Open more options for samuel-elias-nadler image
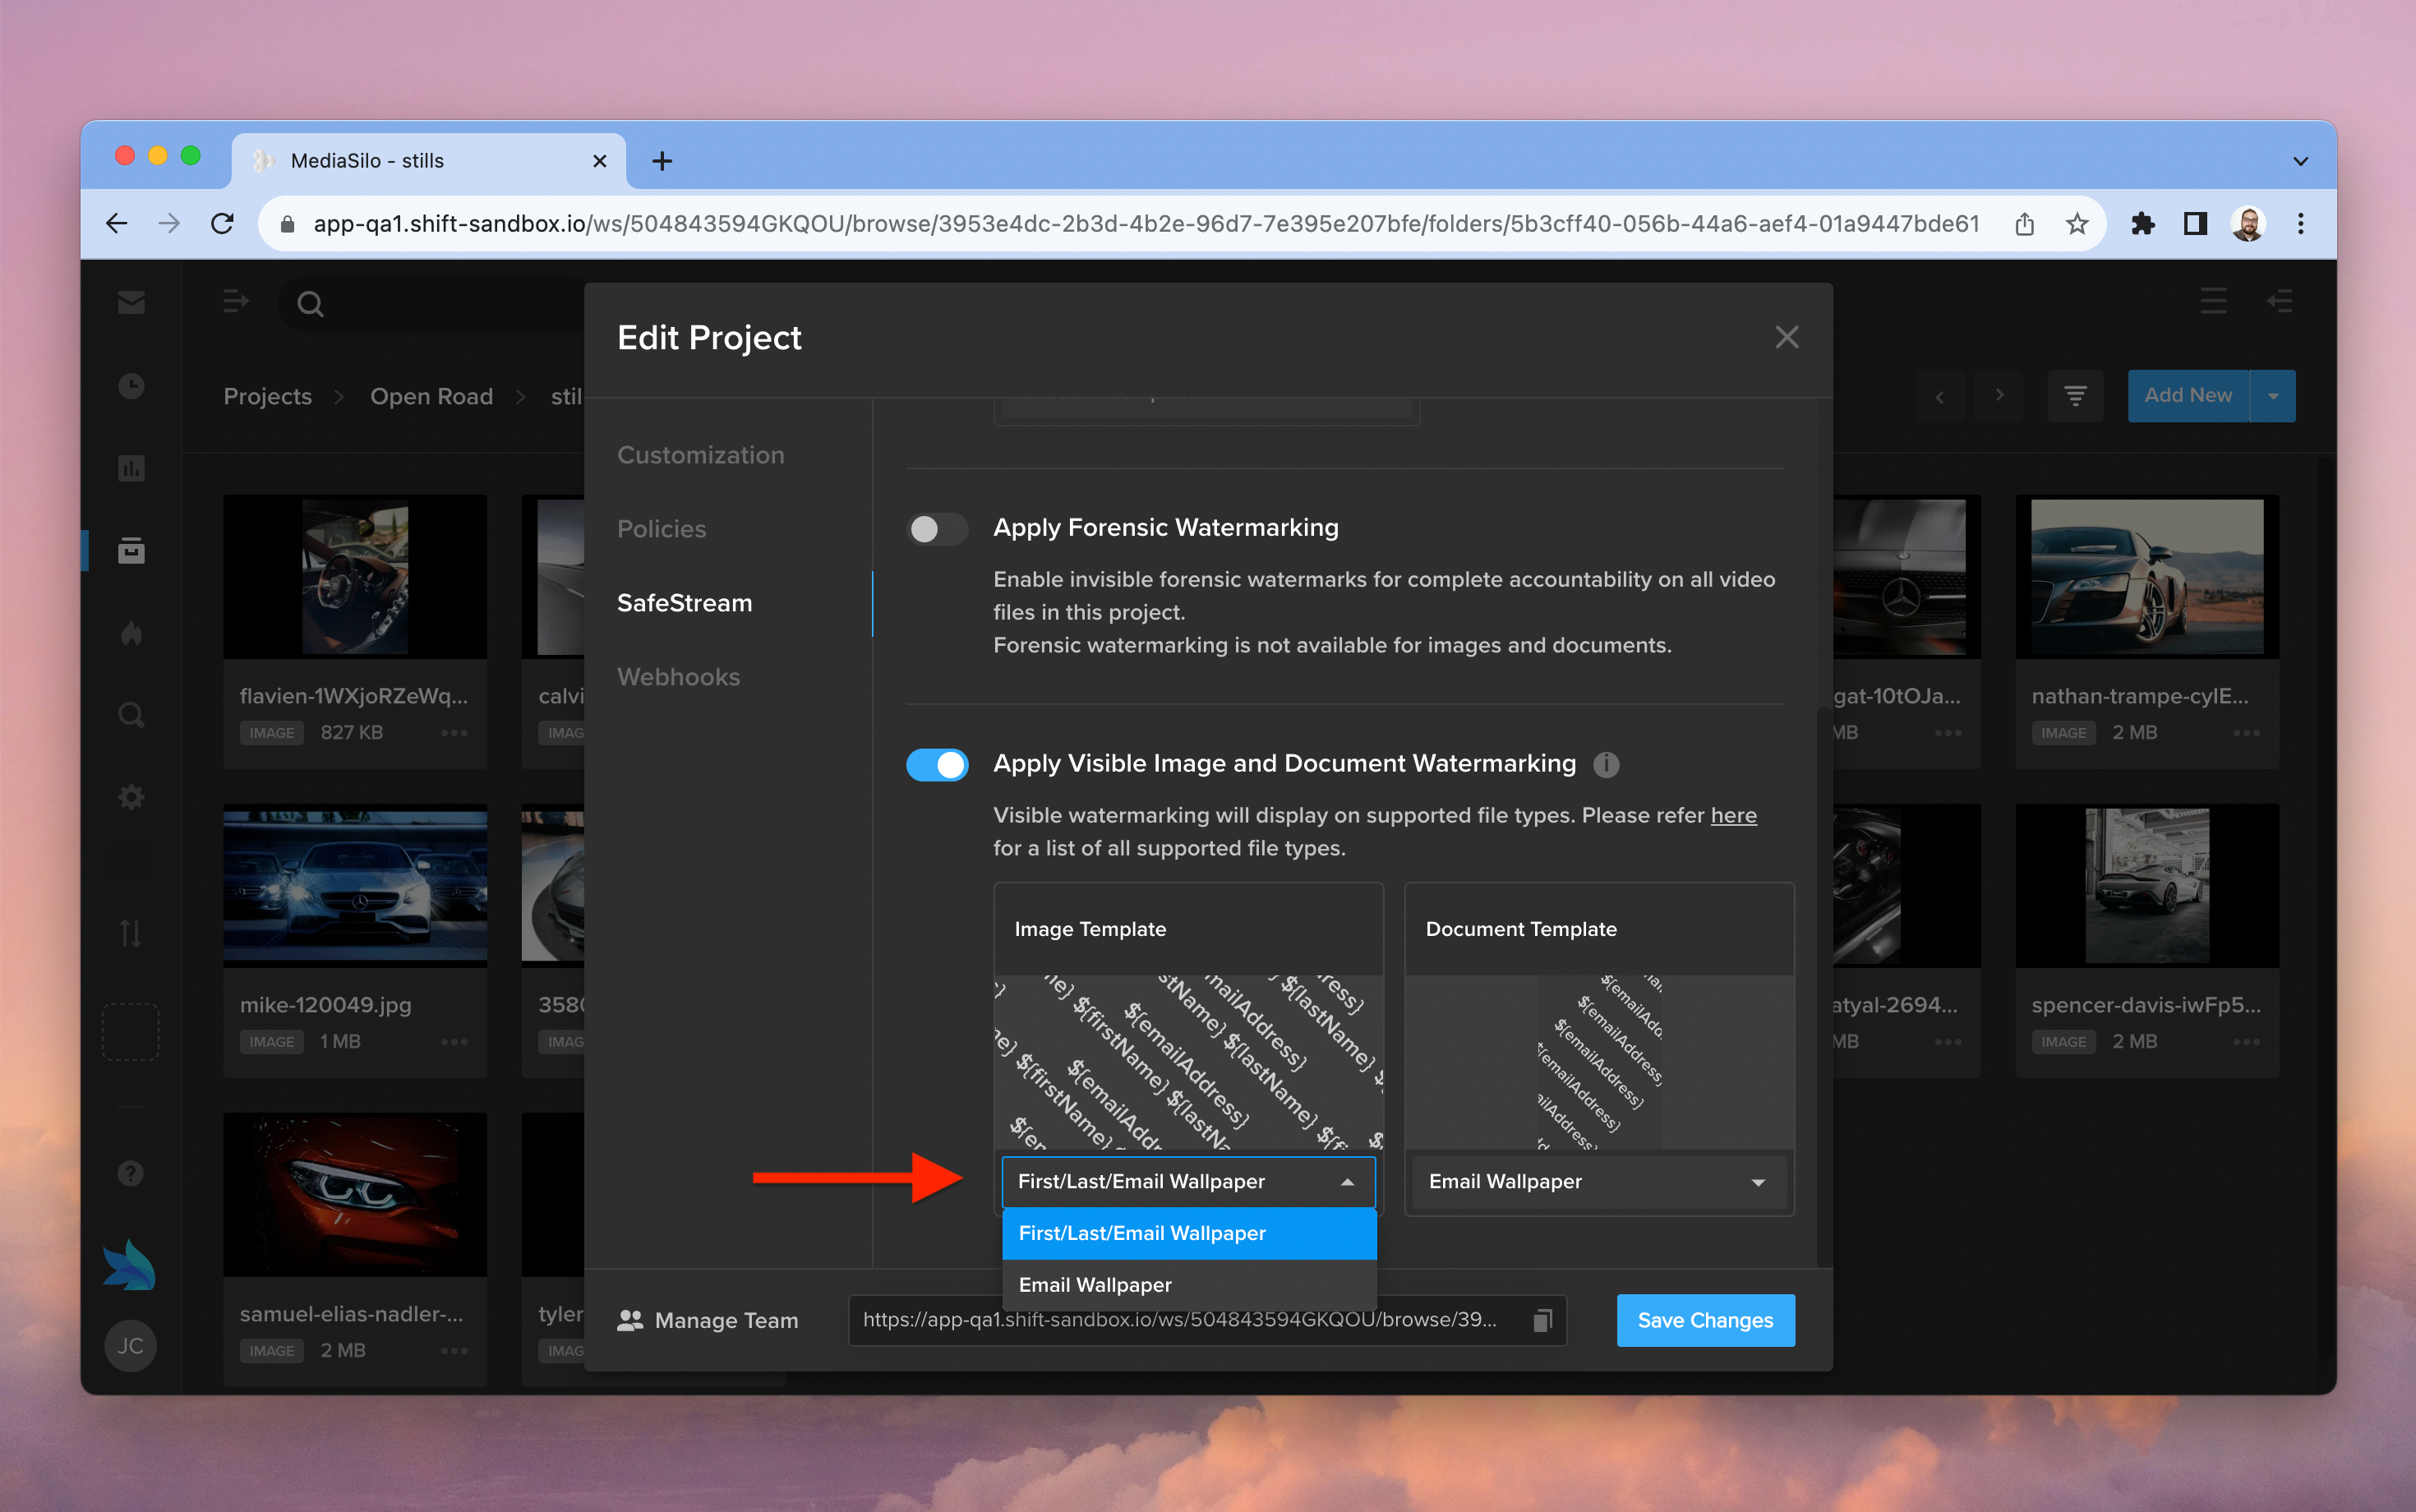This screenshot has height=1512, width=2416. coord(454,1351)
